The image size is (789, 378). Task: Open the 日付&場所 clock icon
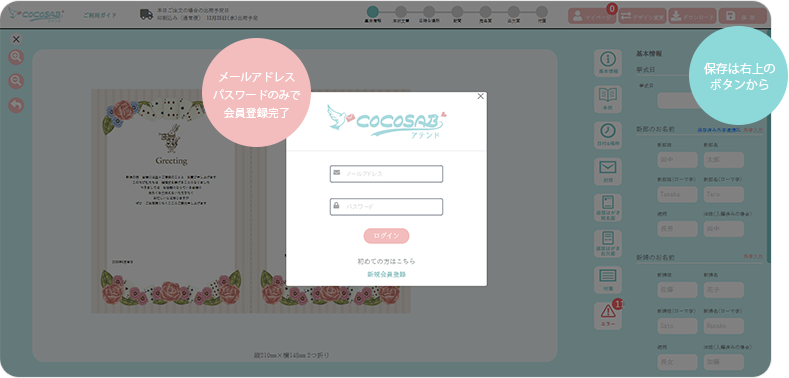click(608, 135)
